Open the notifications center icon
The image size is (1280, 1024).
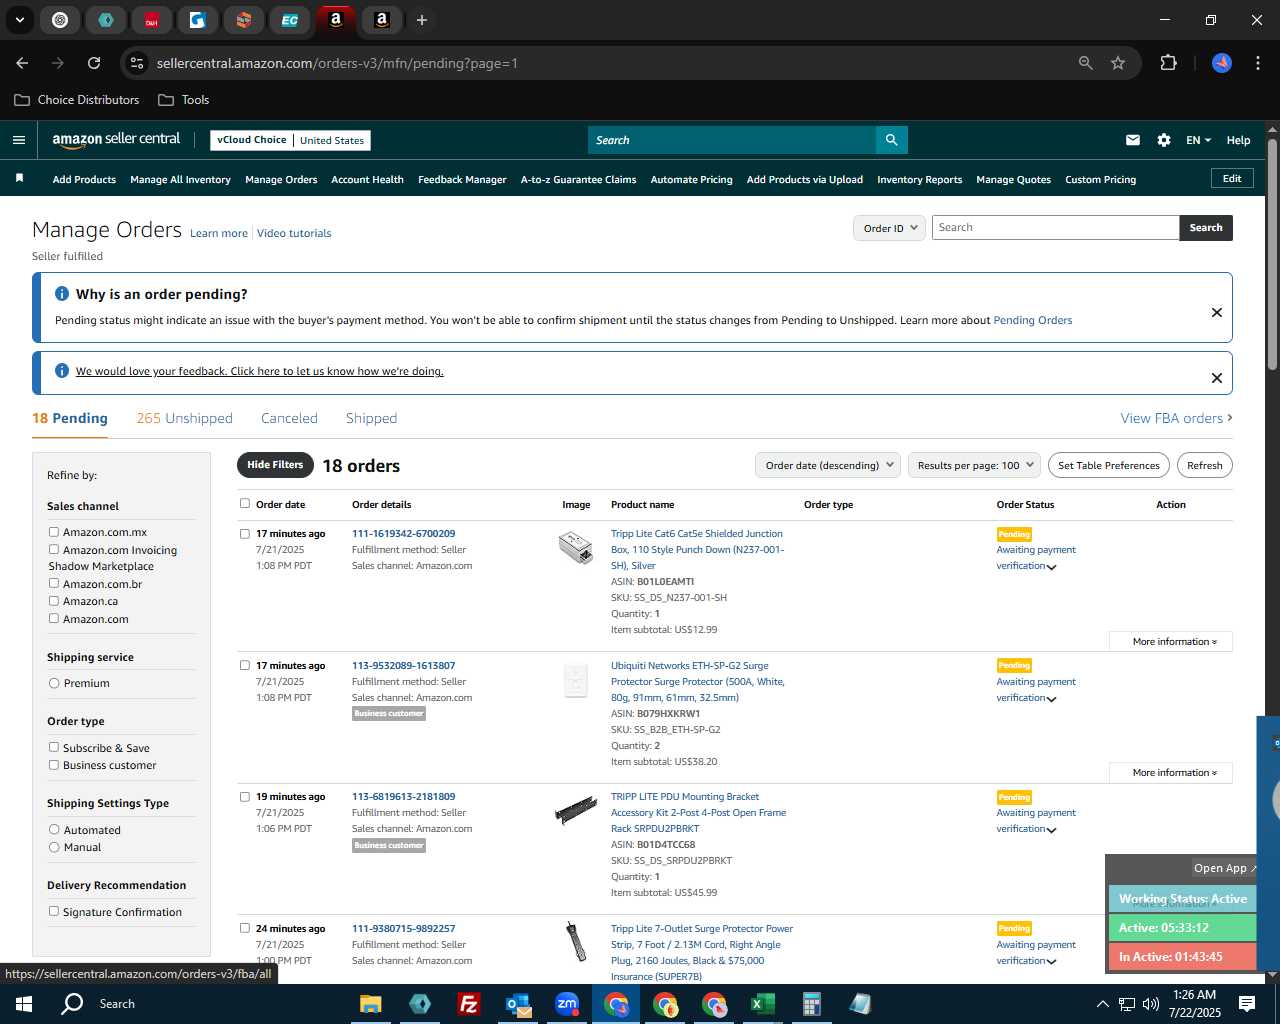[x=1247, y=1004]
